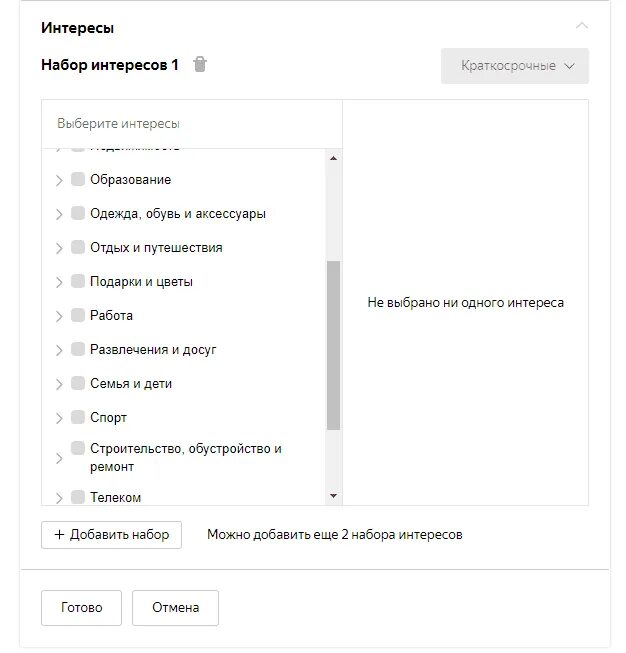Select Подарки и цветы checkbox

78,281
